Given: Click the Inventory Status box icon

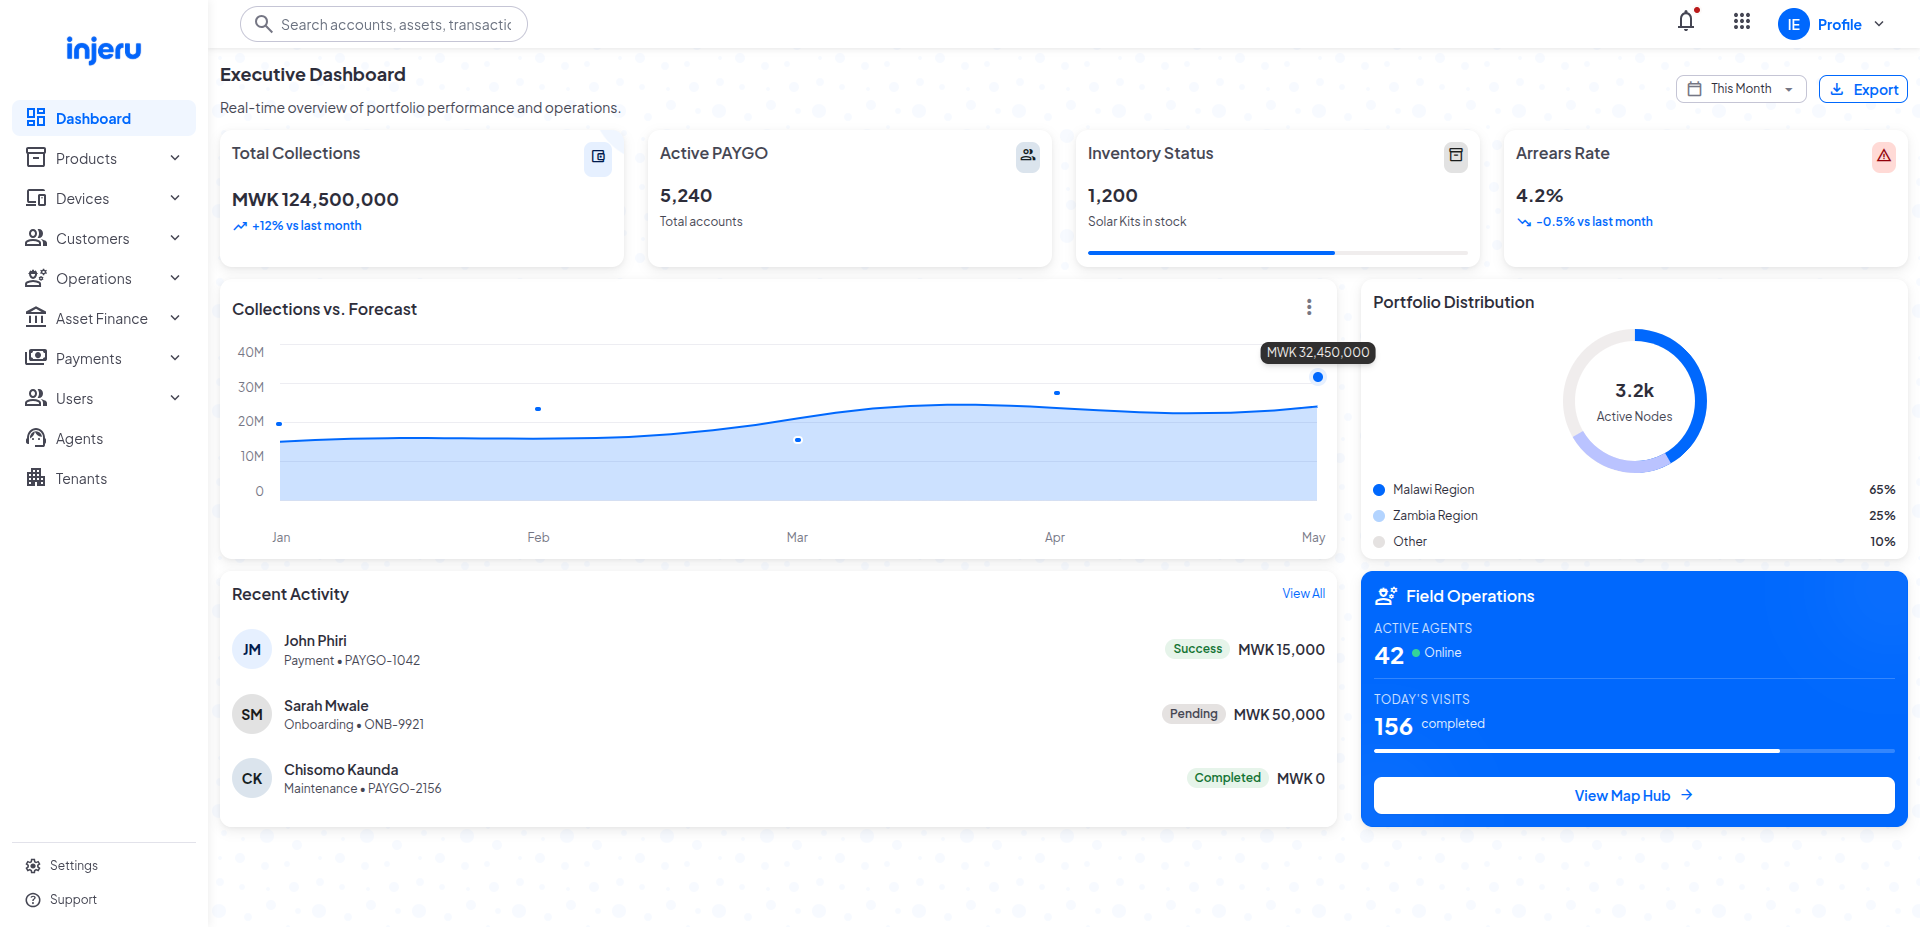Looking at the screenshot, I should tap(1456, 156).
